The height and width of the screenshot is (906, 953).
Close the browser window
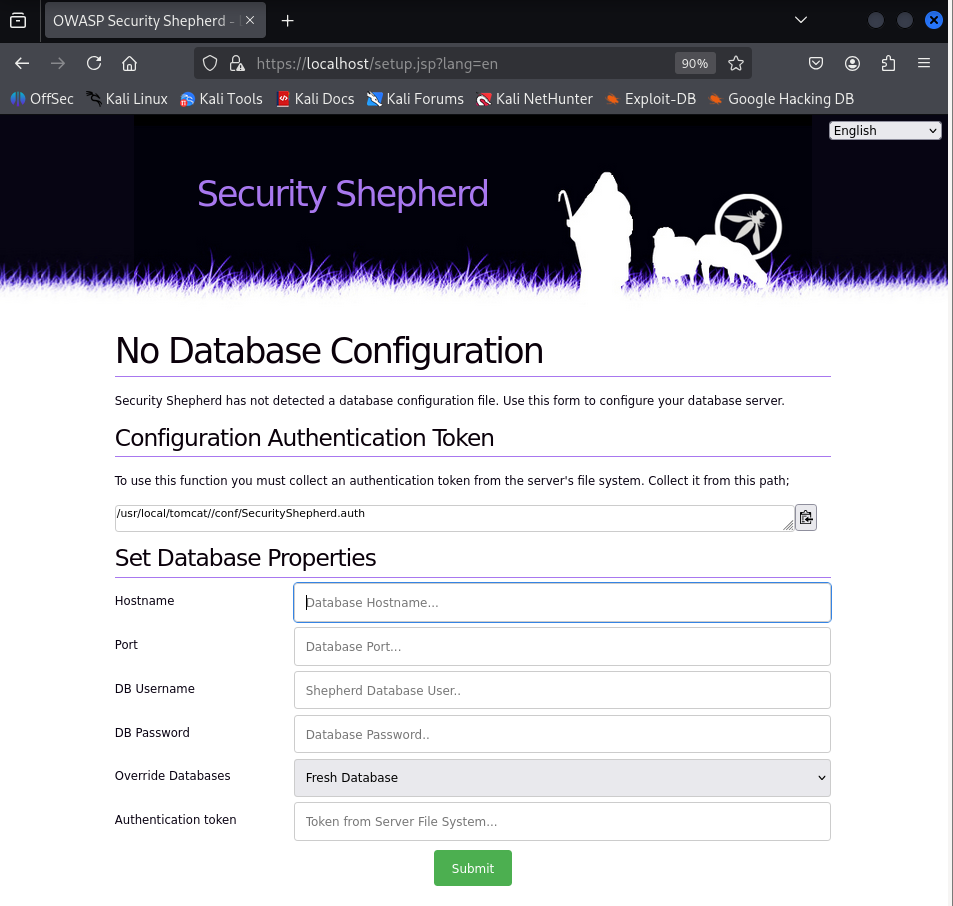[x=934, y=20]
